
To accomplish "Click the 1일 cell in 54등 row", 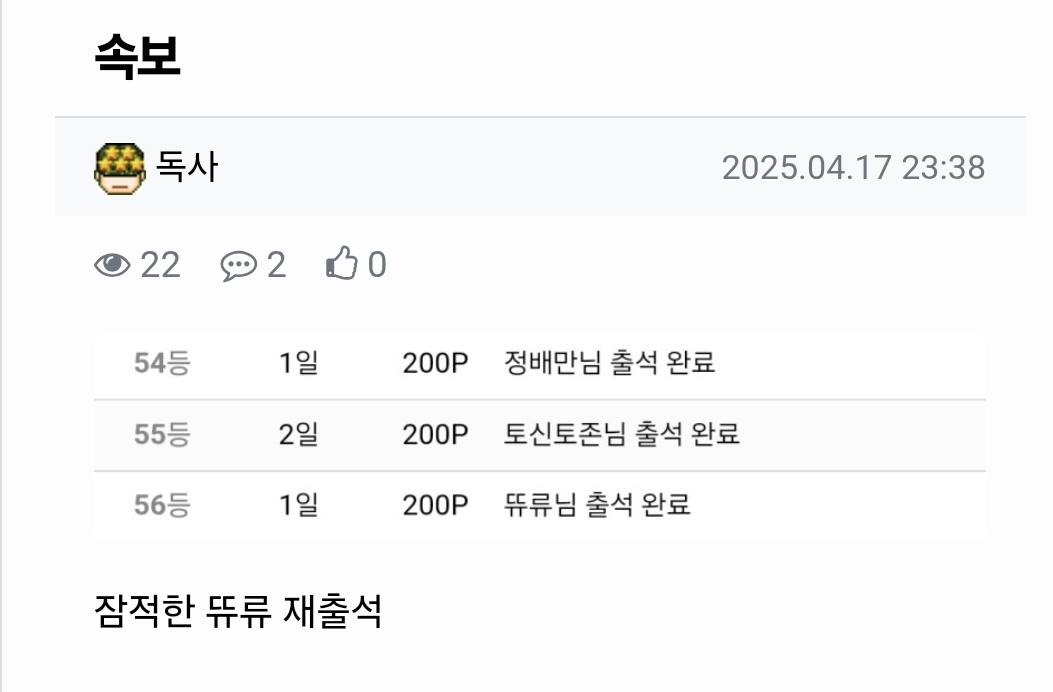I will coord(298,363).
